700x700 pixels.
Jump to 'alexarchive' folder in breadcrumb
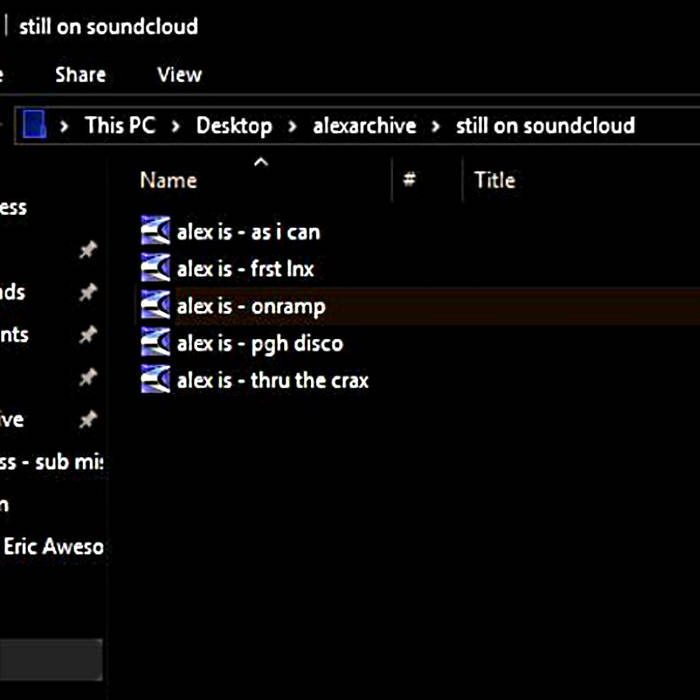tap(364, 126)
